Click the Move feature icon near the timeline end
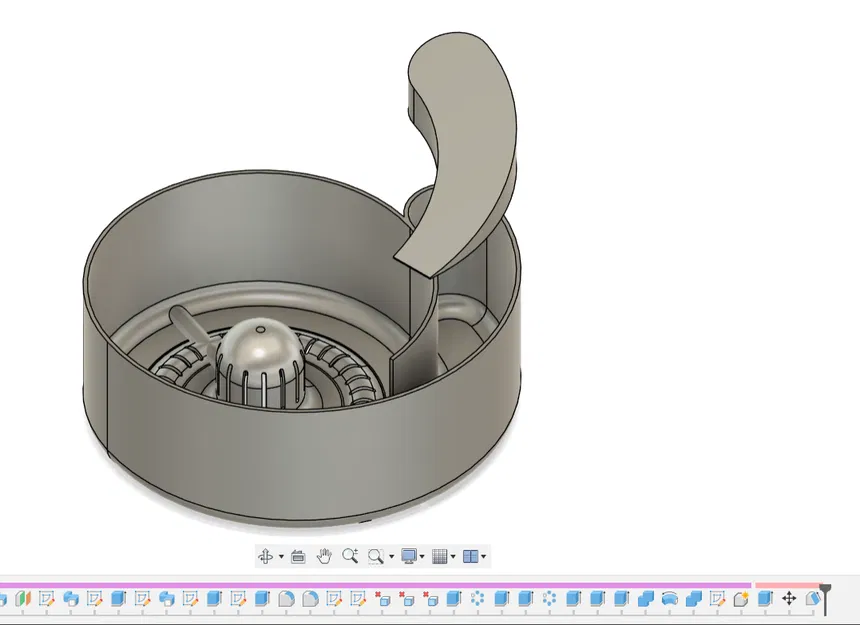 [790, 599]
